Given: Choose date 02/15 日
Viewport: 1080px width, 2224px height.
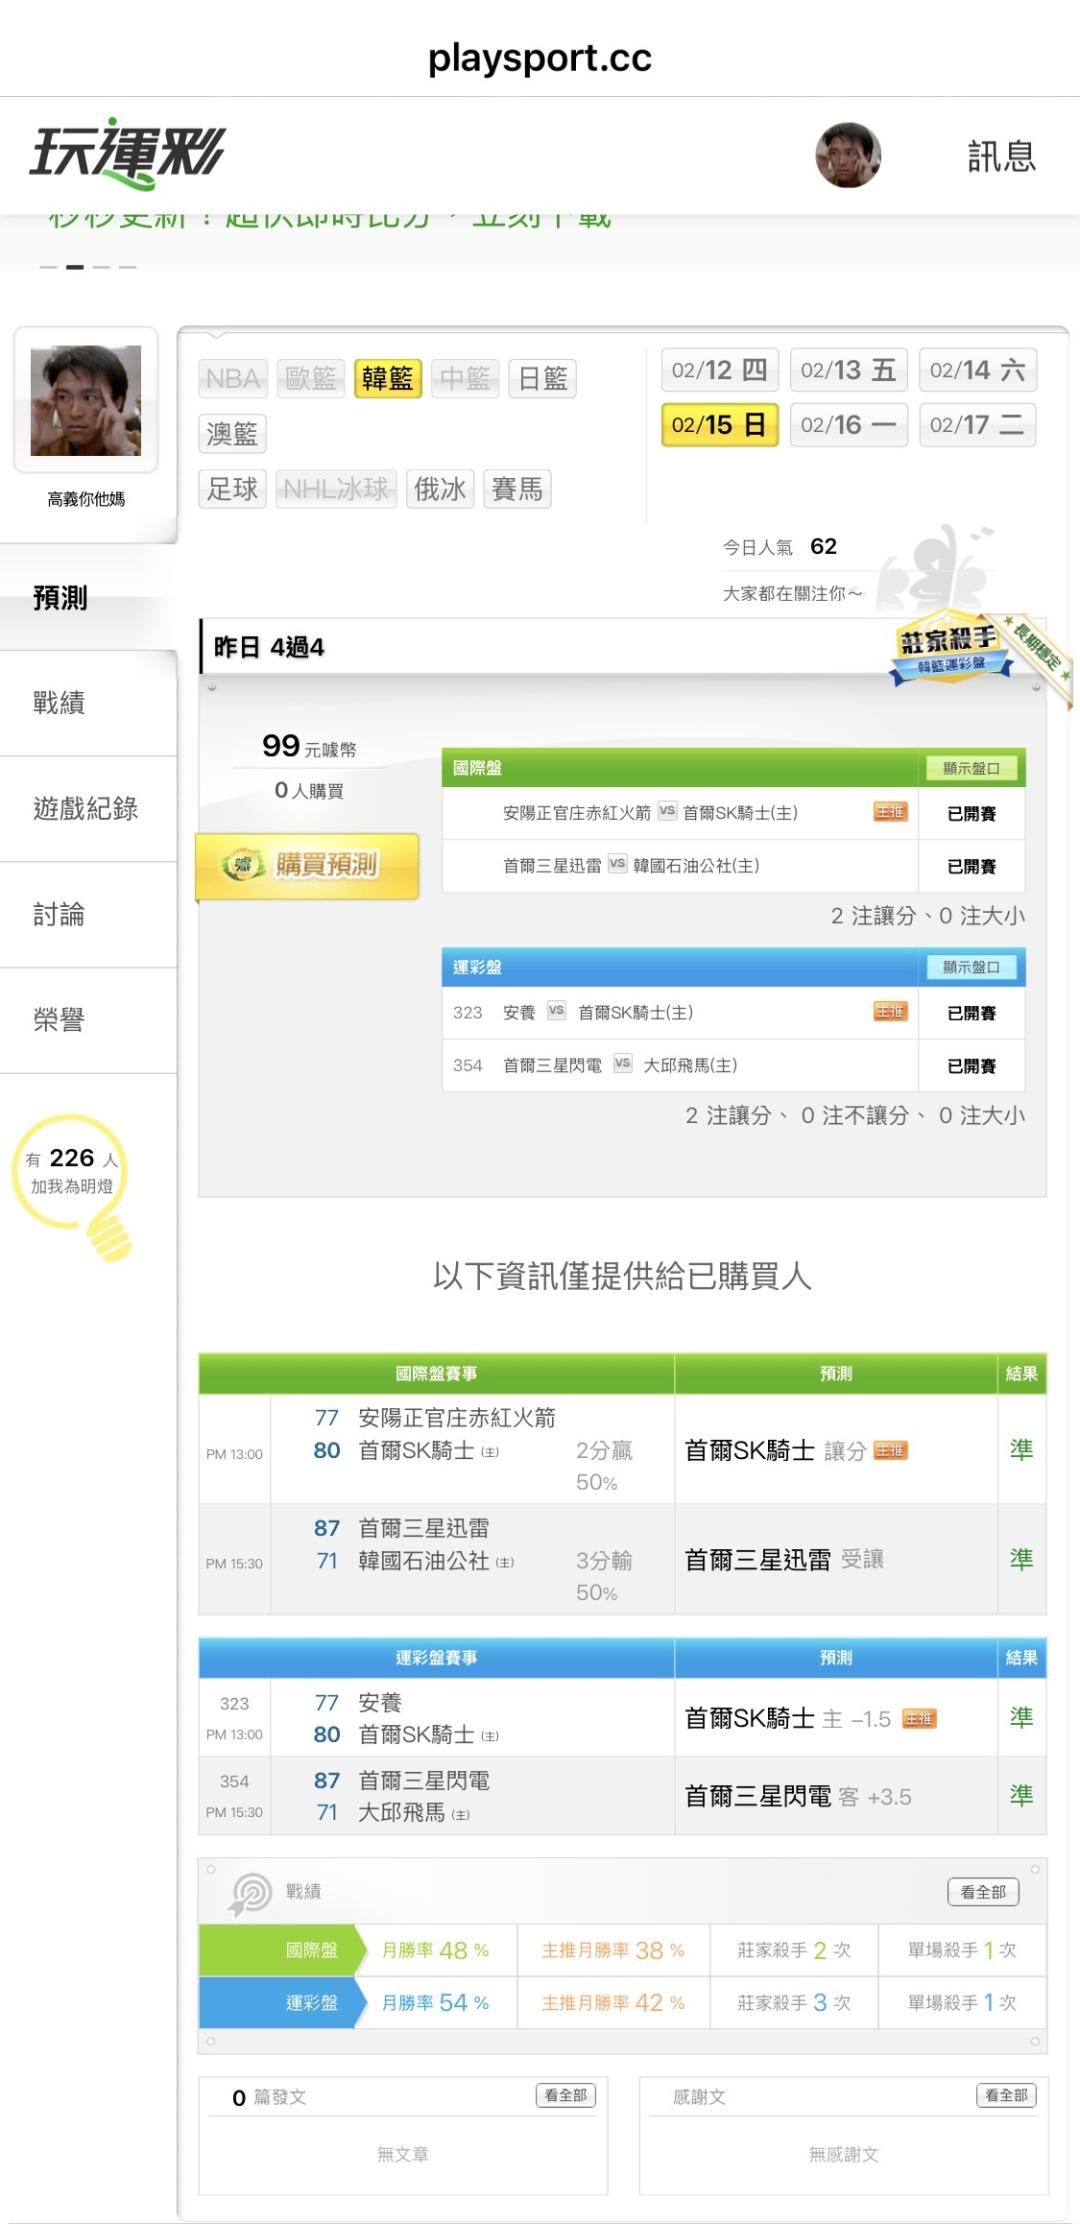Looking at the screenshot, I should (x=719, y=425).
